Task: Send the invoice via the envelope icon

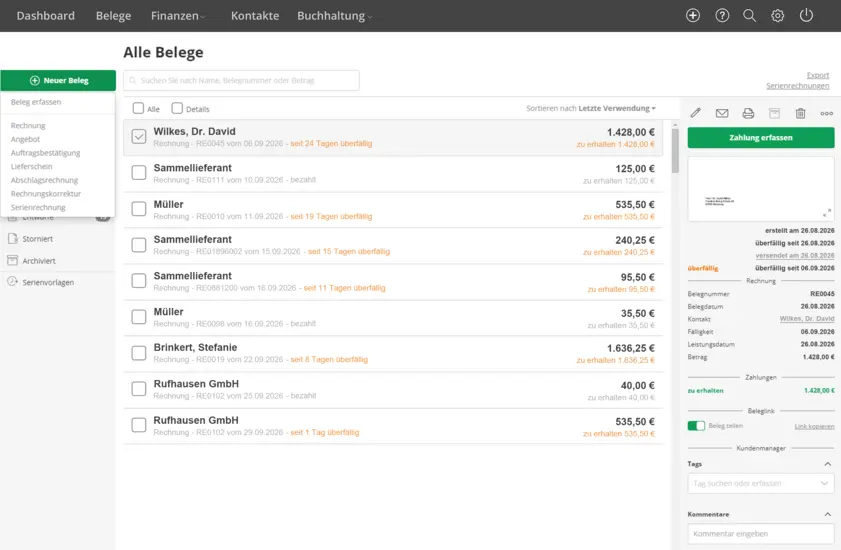Action: pyautogui.click(x=722, y=113)
